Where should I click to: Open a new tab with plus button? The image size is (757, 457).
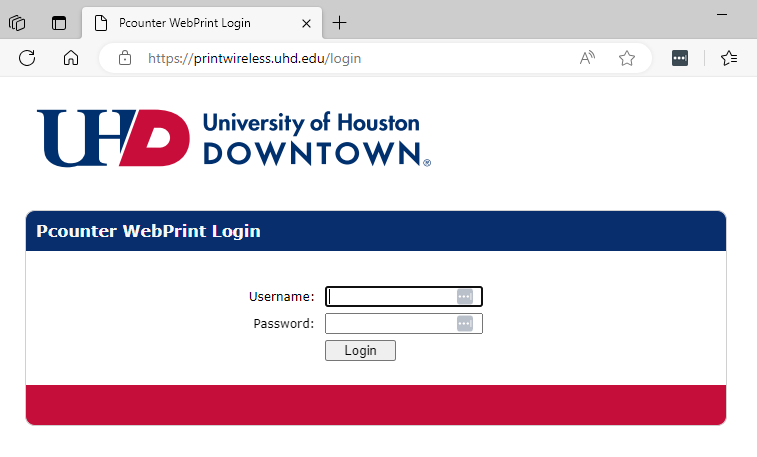(340, 23)
